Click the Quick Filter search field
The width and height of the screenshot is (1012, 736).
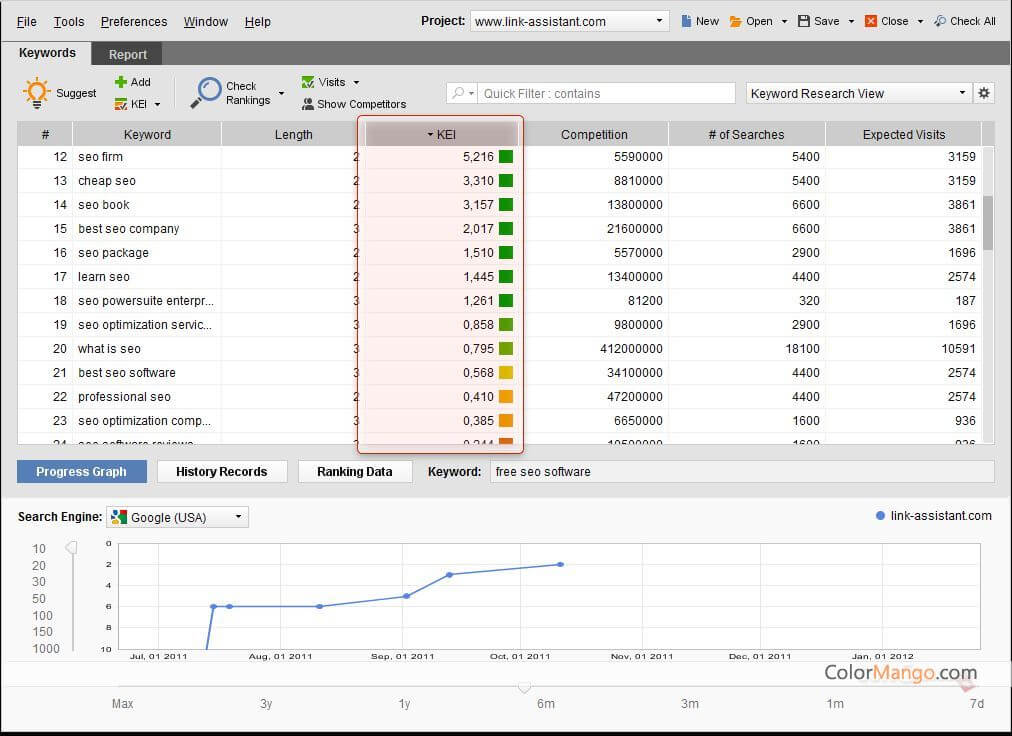606,93
